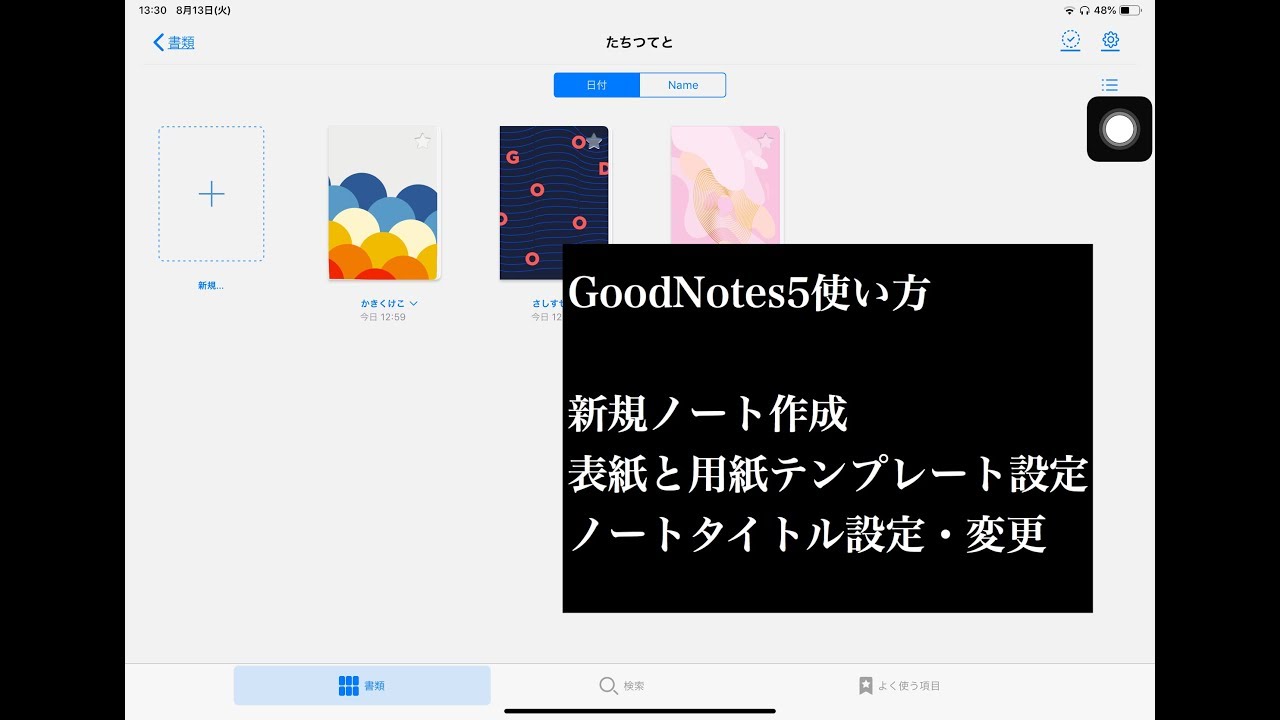This screenshot has width=1280, height=720.
Task: Tap the Wi-Fi icon in status bar
Action: point(1069,10)
